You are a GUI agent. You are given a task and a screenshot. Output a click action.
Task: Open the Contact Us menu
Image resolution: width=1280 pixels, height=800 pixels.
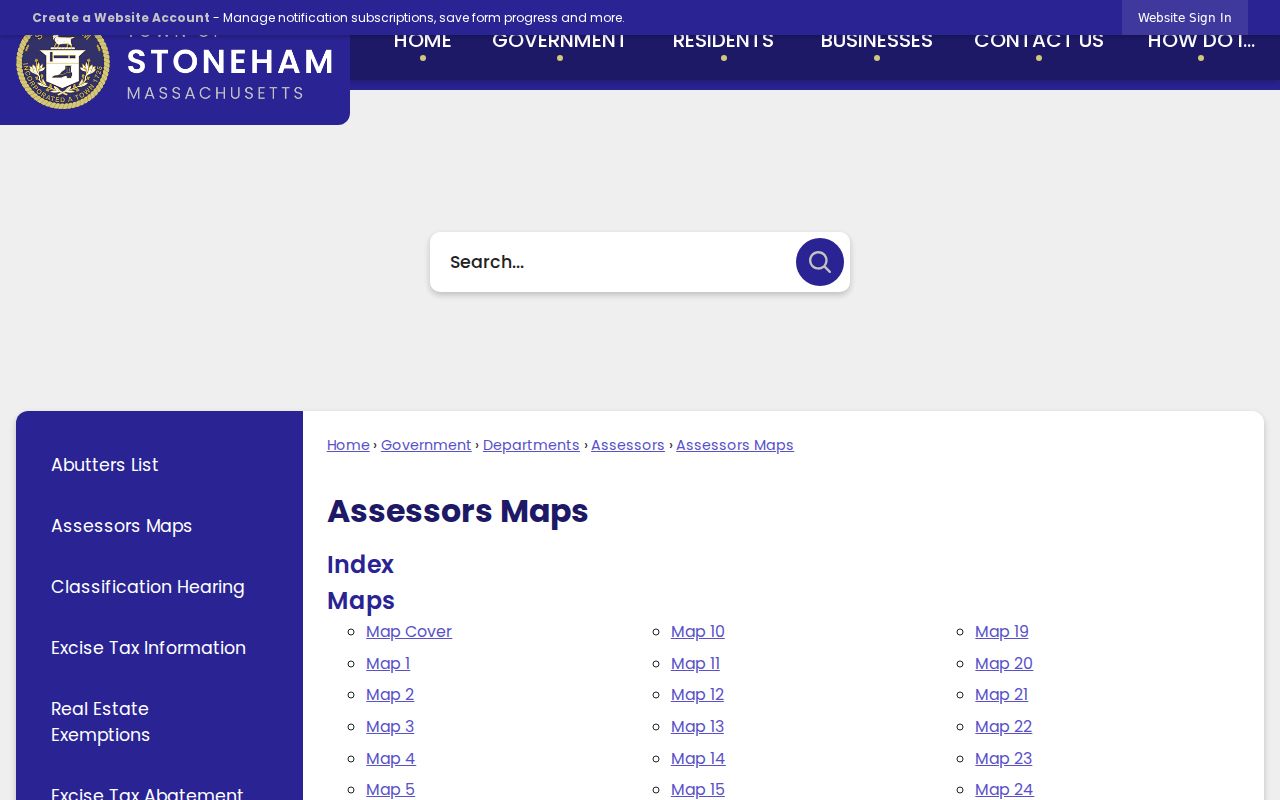[x=1039, y=42]
